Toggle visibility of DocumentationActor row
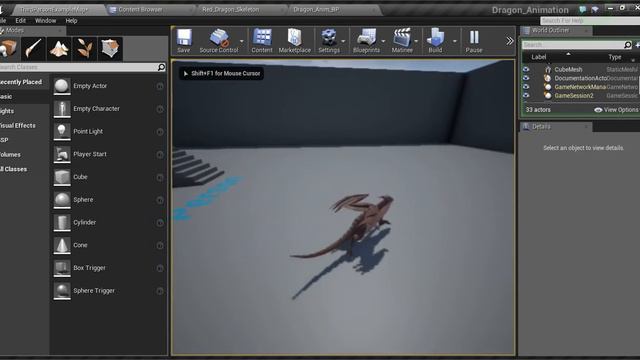 pos(526,78)
